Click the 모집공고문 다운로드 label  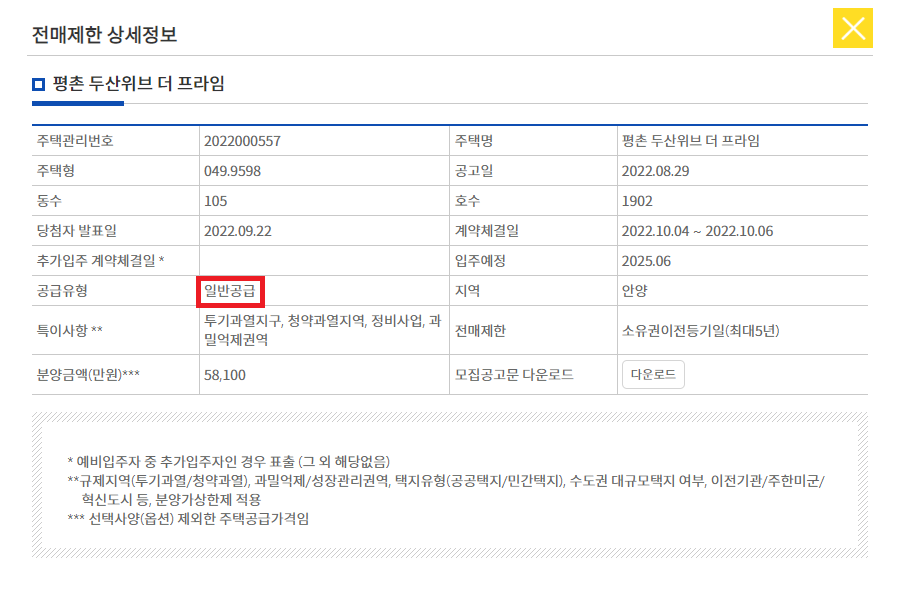(x=514, y=375)
